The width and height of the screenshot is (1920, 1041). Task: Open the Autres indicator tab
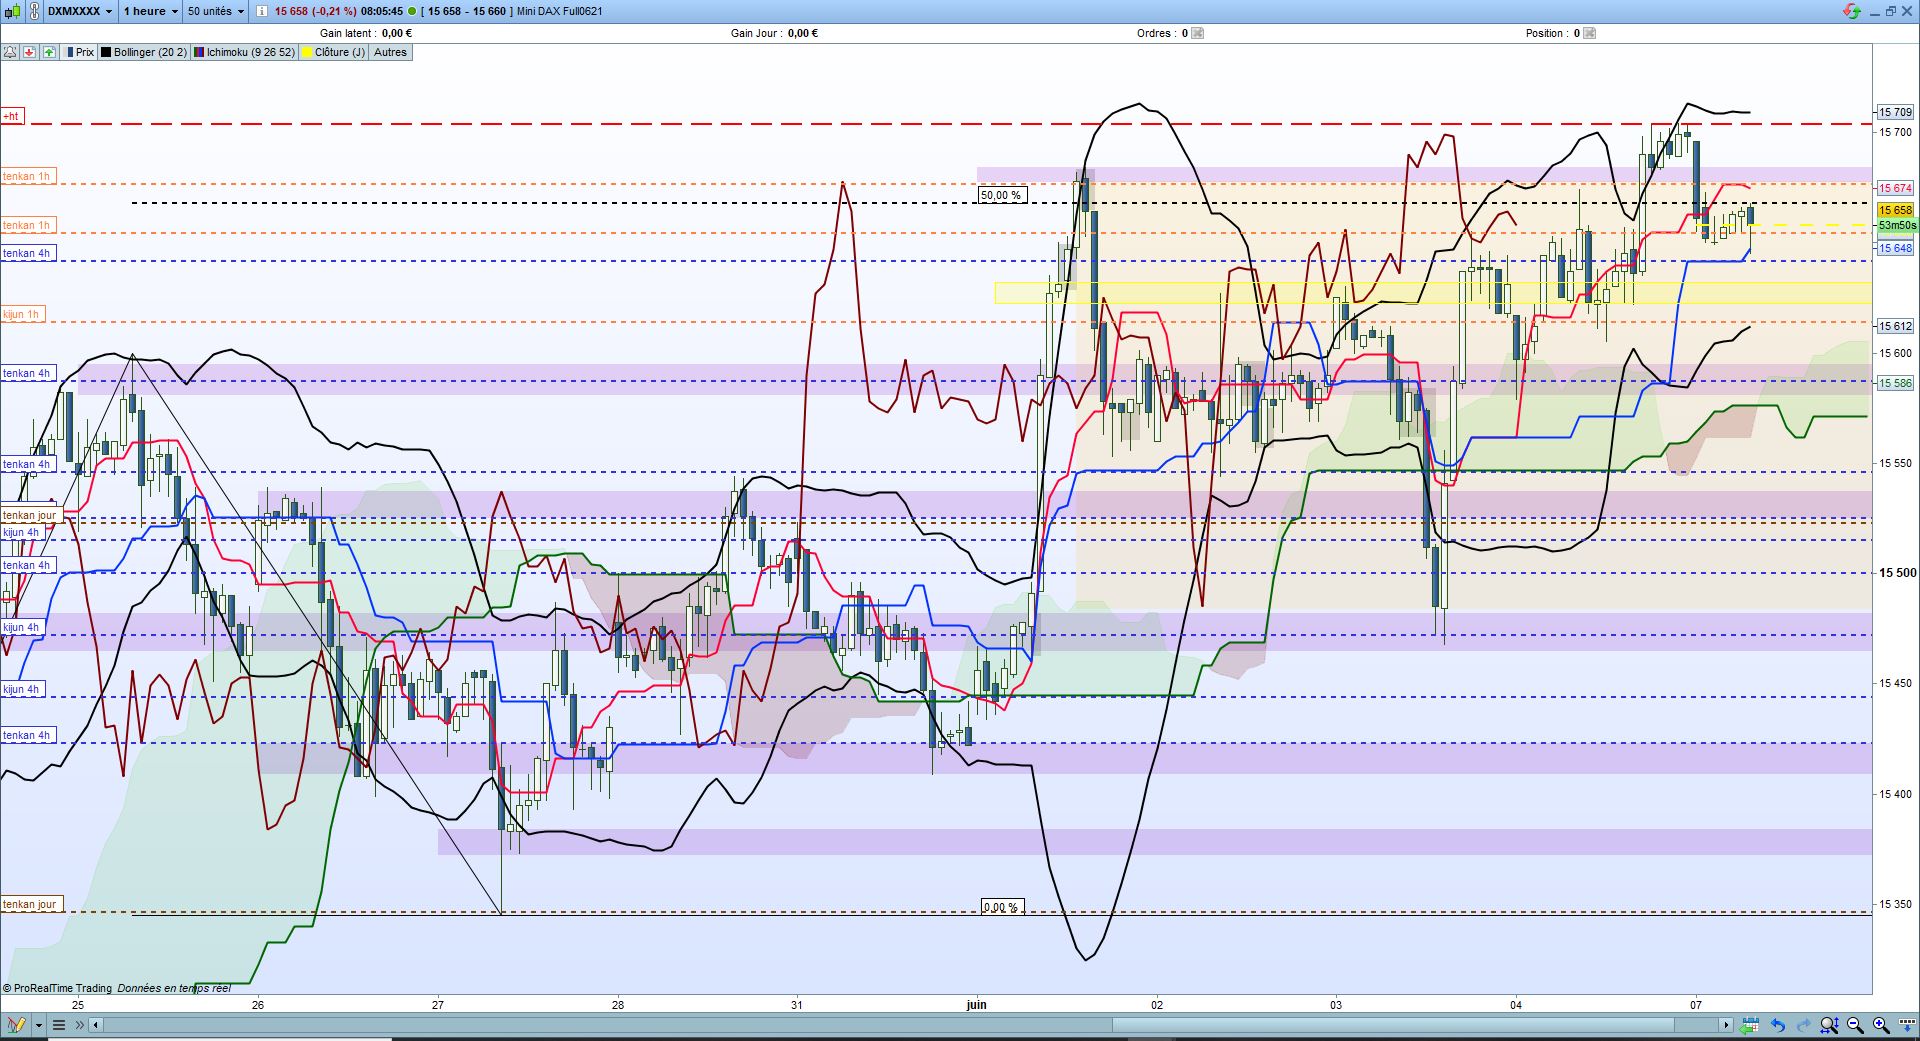(390, 52)
